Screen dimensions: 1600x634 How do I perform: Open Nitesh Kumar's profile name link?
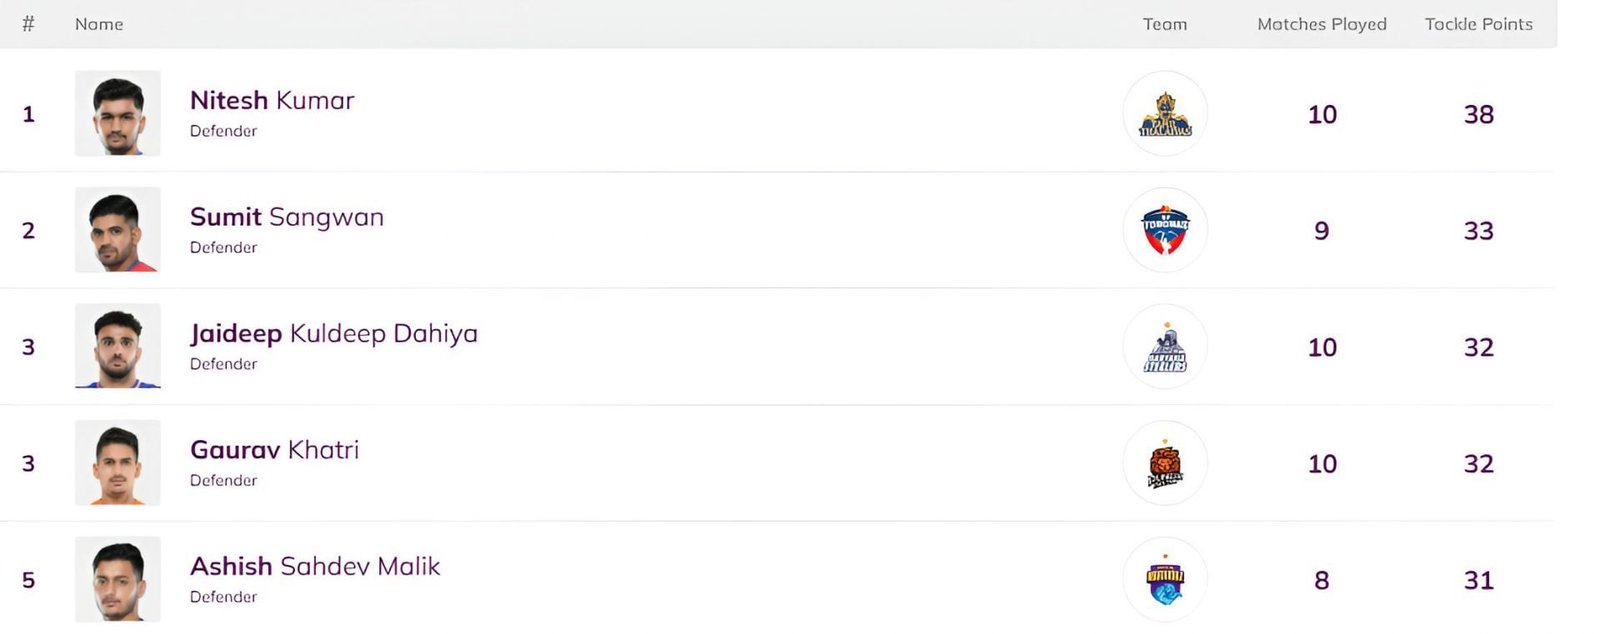pos(272,101)
